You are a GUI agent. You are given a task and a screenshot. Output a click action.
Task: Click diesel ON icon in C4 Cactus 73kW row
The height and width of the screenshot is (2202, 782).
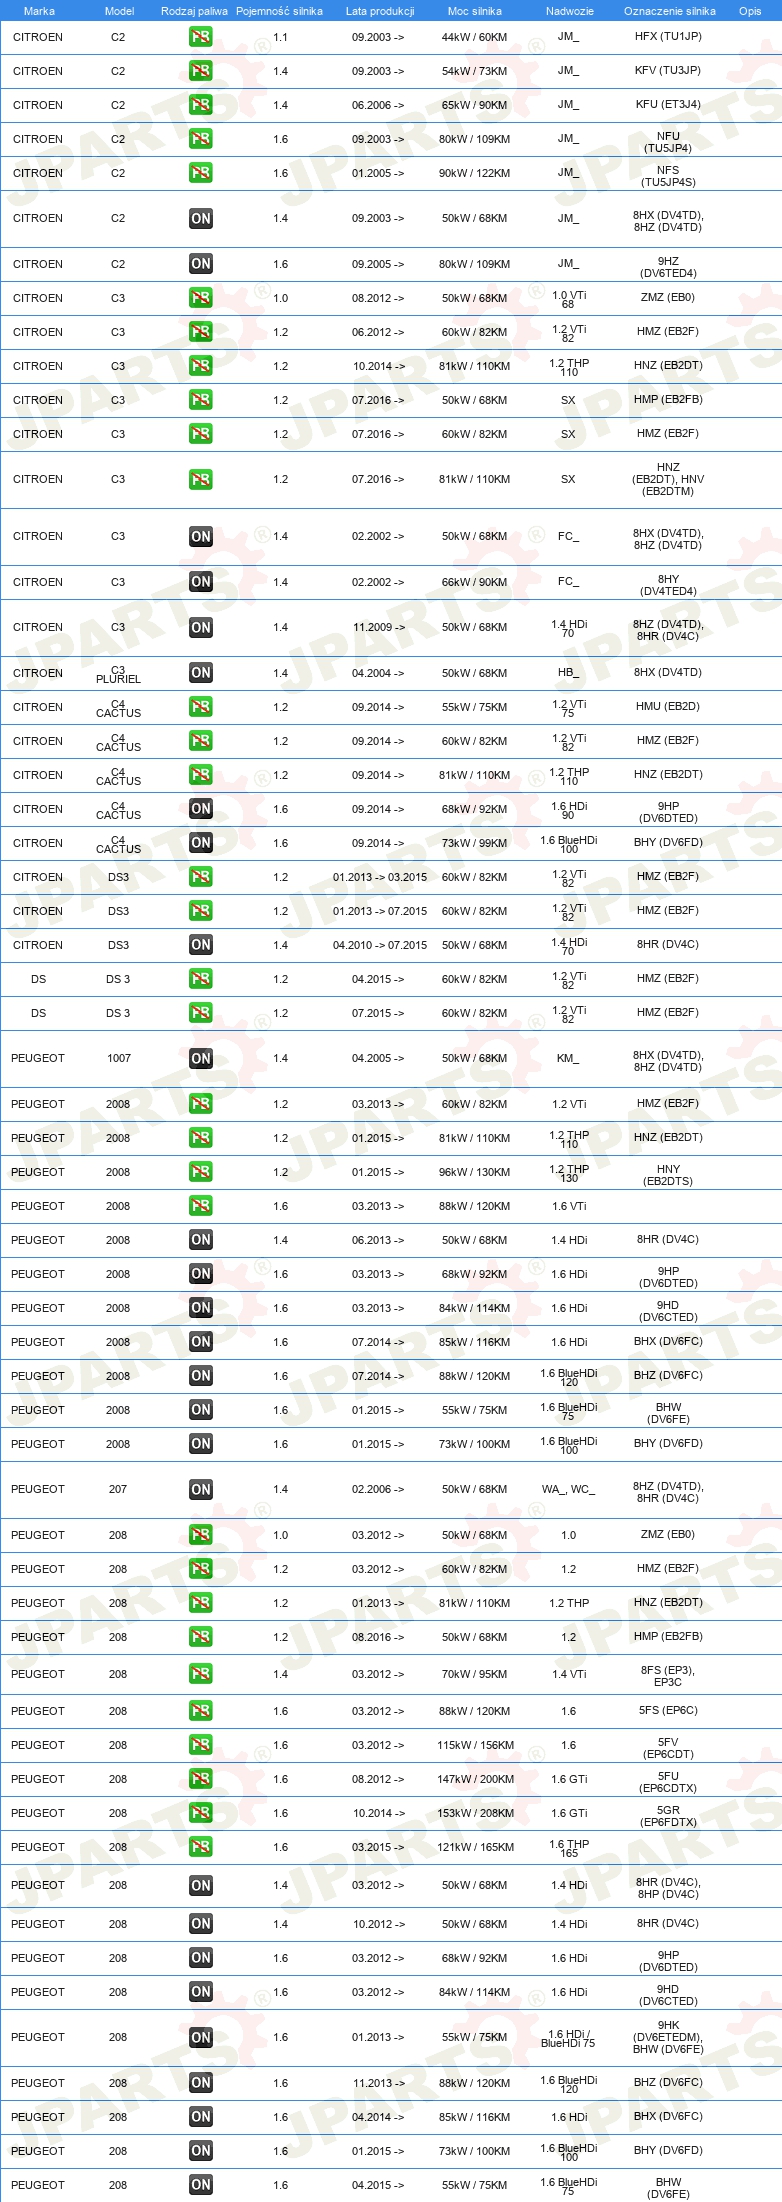(x=201, y=843)
